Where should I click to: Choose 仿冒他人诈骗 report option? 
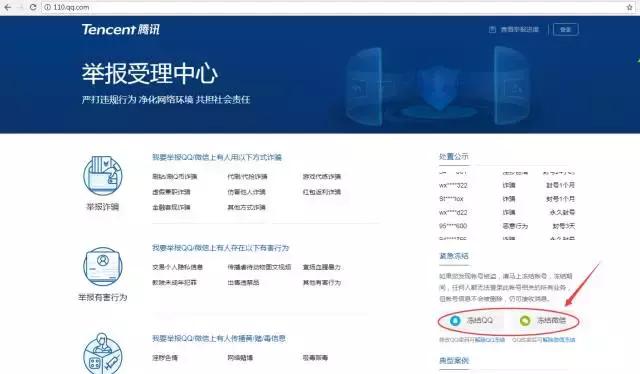247,192
